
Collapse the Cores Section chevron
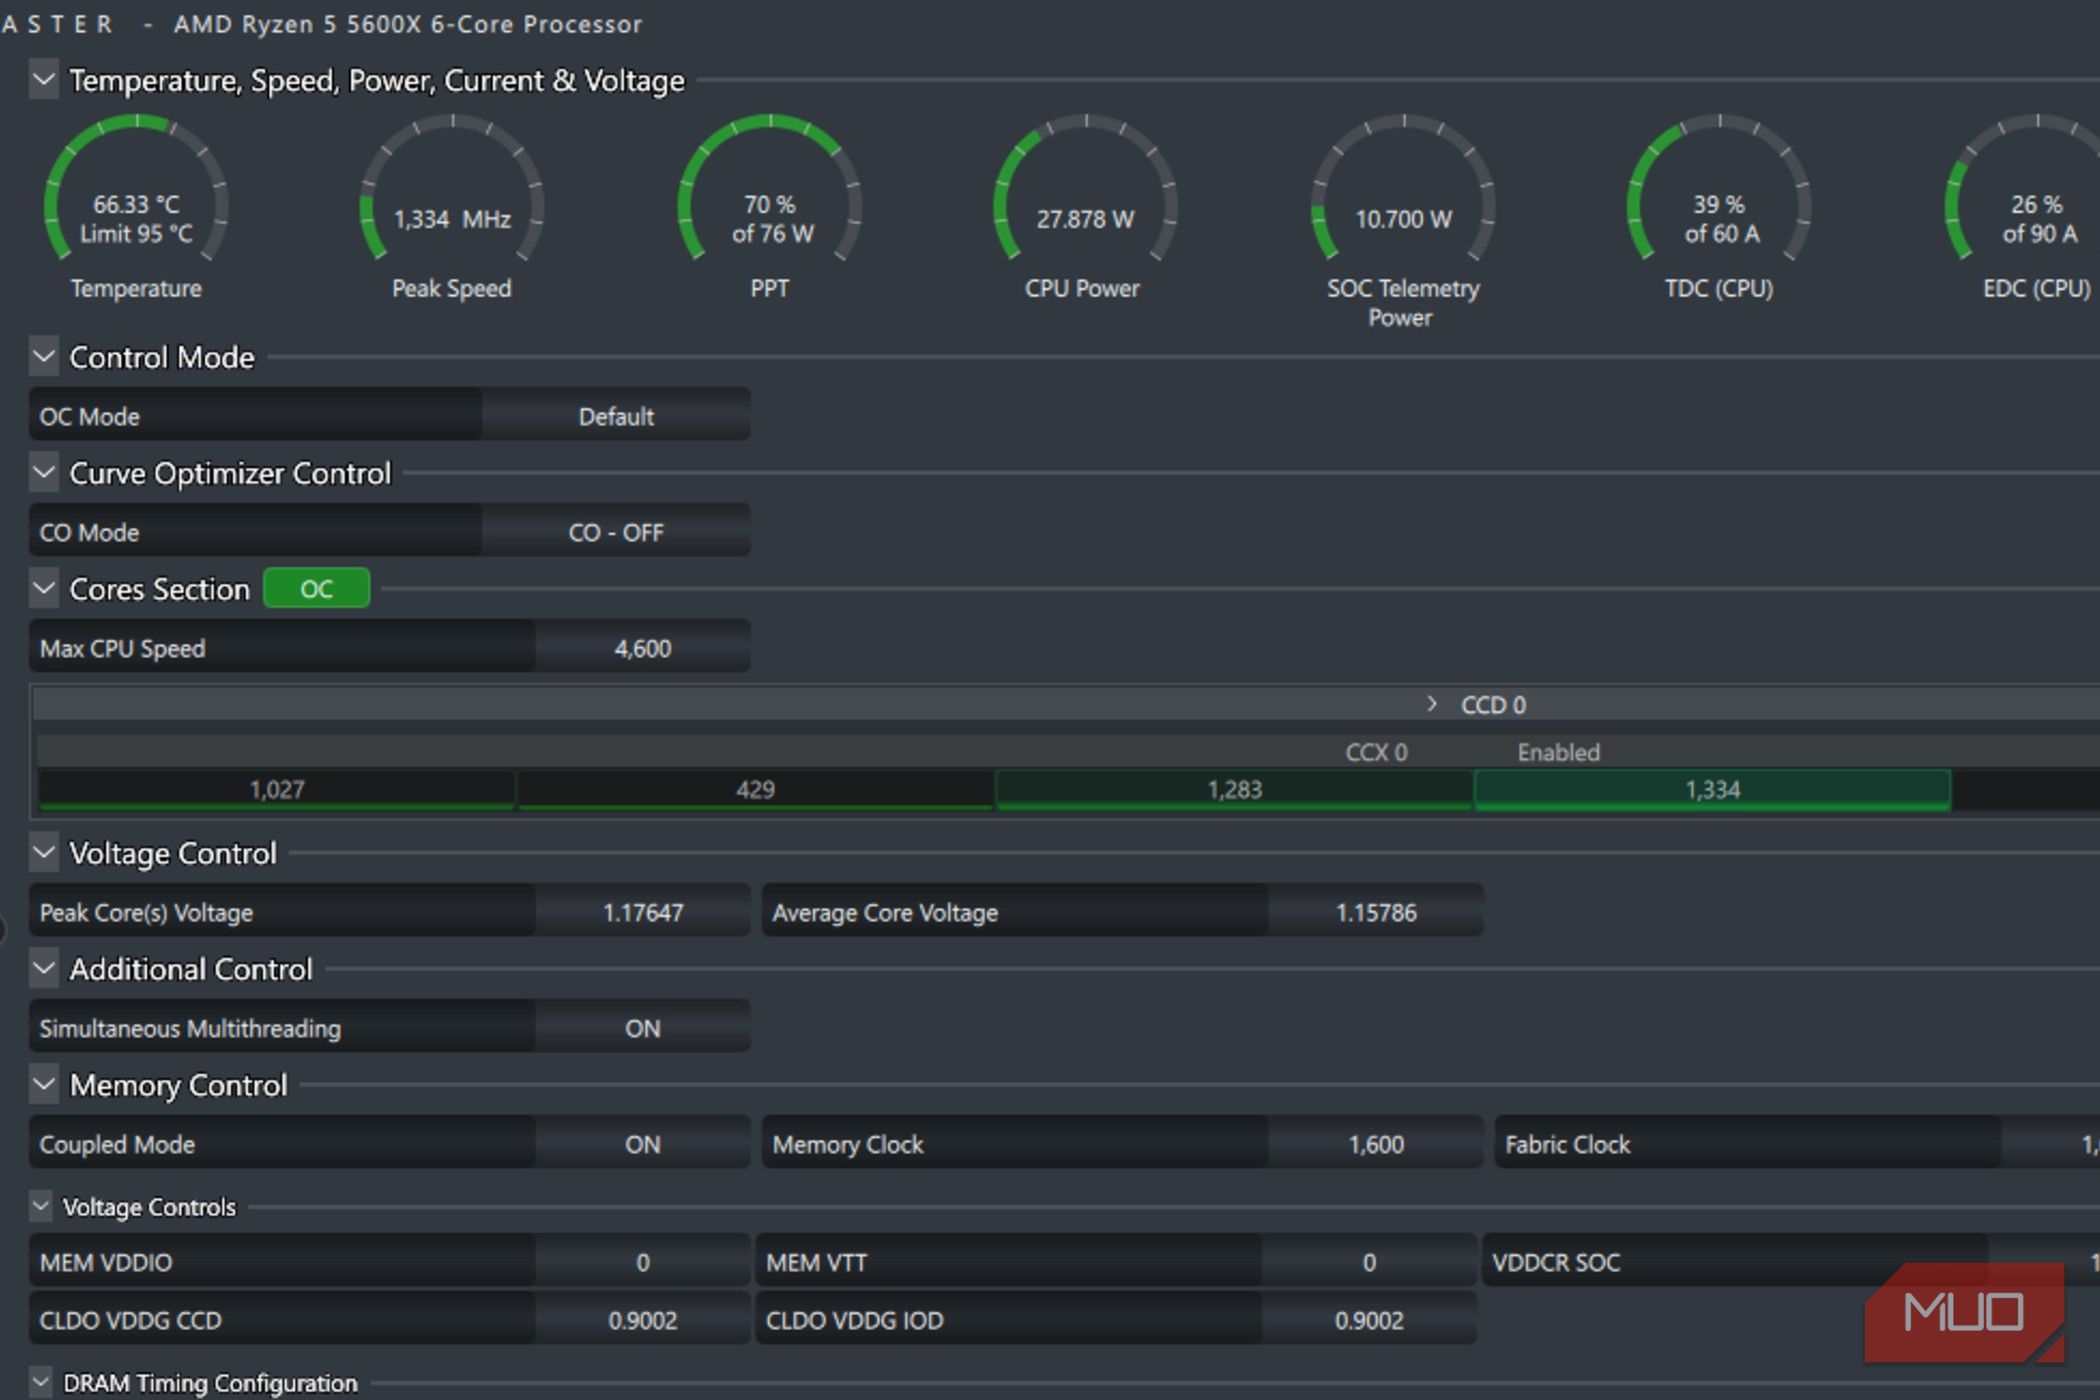pos(44,588)
